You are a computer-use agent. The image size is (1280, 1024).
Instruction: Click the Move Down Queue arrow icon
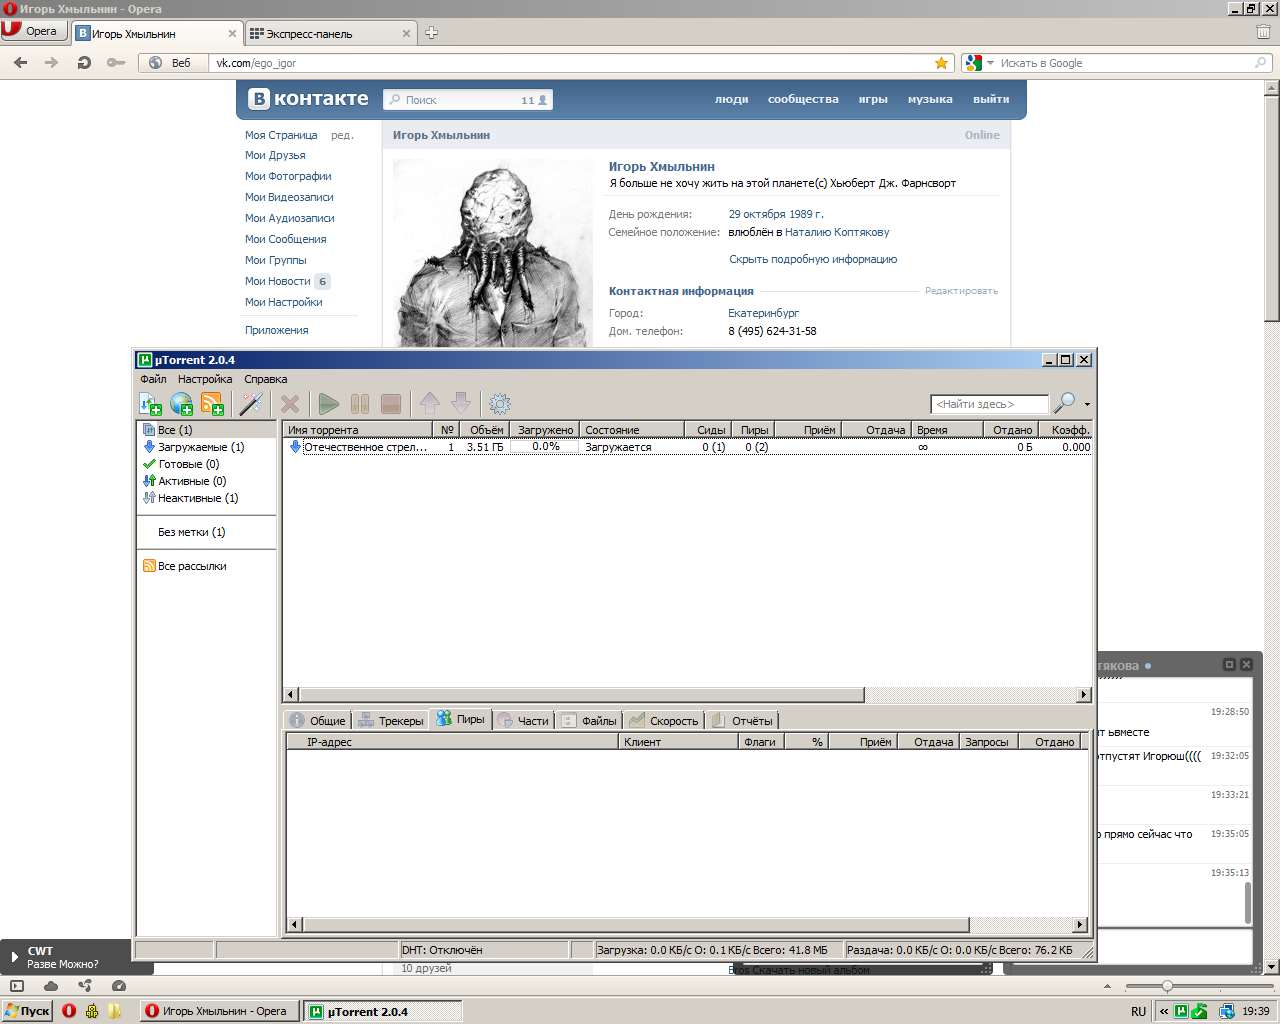coord(461,403)
